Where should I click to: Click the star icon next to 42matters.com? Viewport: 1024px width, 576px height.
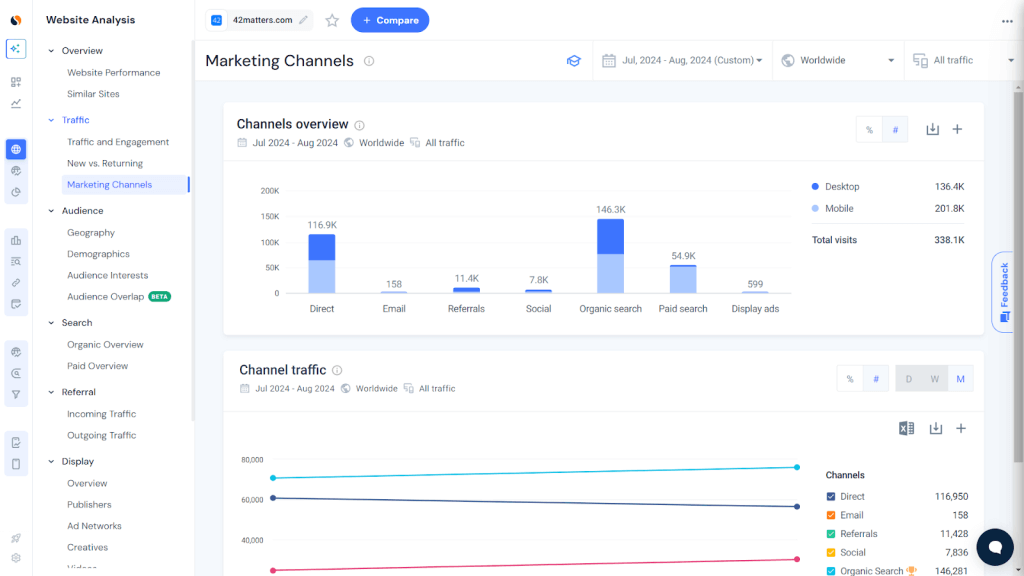coord(332,19)
